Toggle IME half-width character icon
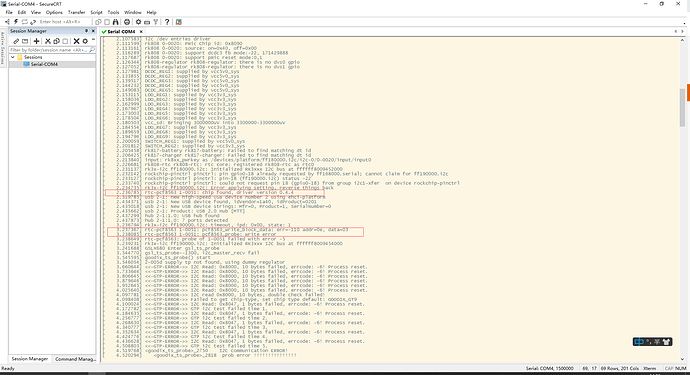Screen dimensions: 690x375 (x=657, y=342)
